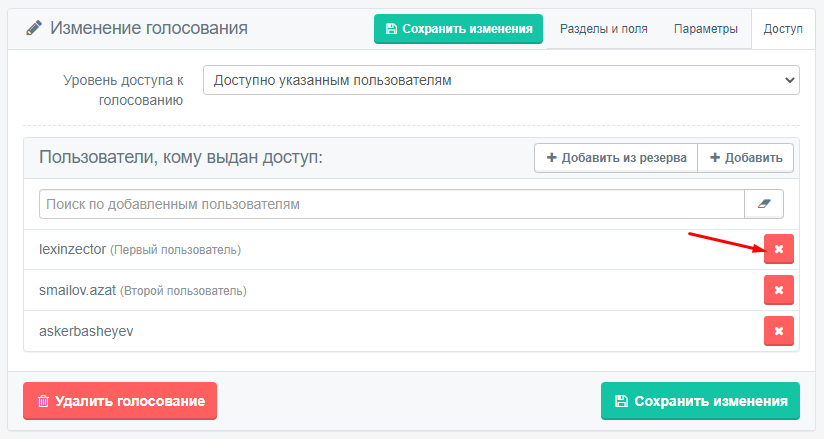Click (Первый пользователь) note text
This screenshot has height=439, width=824.
click(176, 250)
